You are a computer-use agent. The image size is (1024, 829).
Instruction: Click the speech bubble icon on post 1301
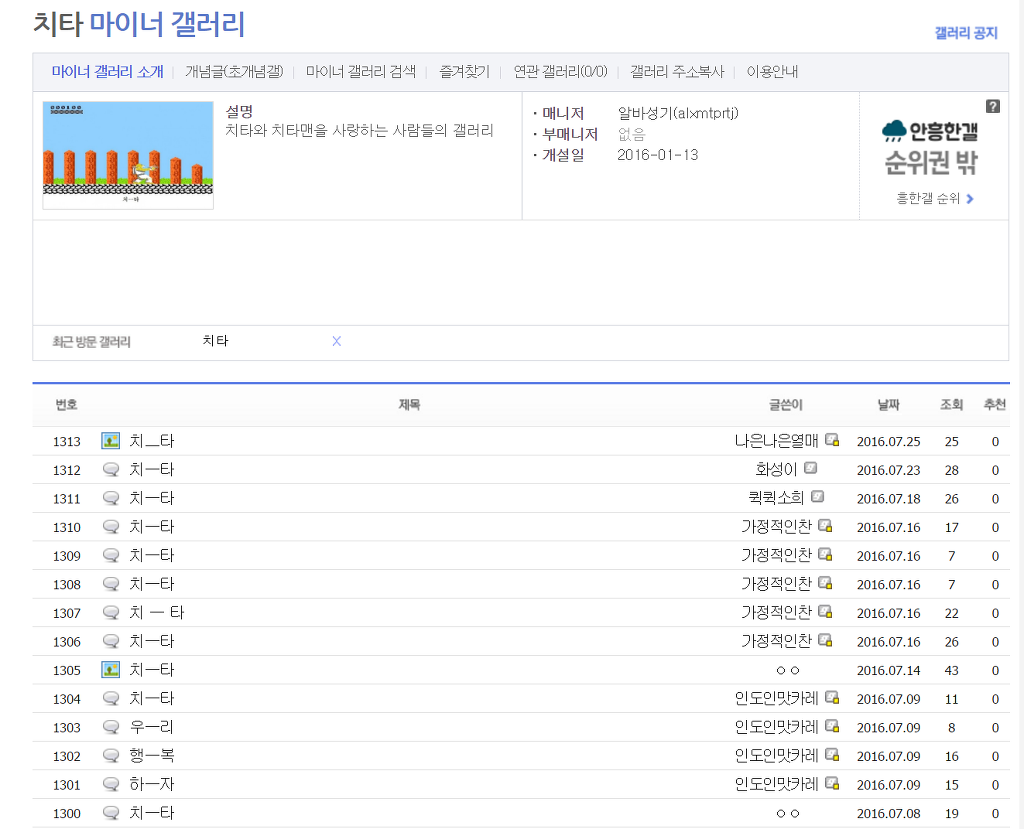click(x=111, y=785)
